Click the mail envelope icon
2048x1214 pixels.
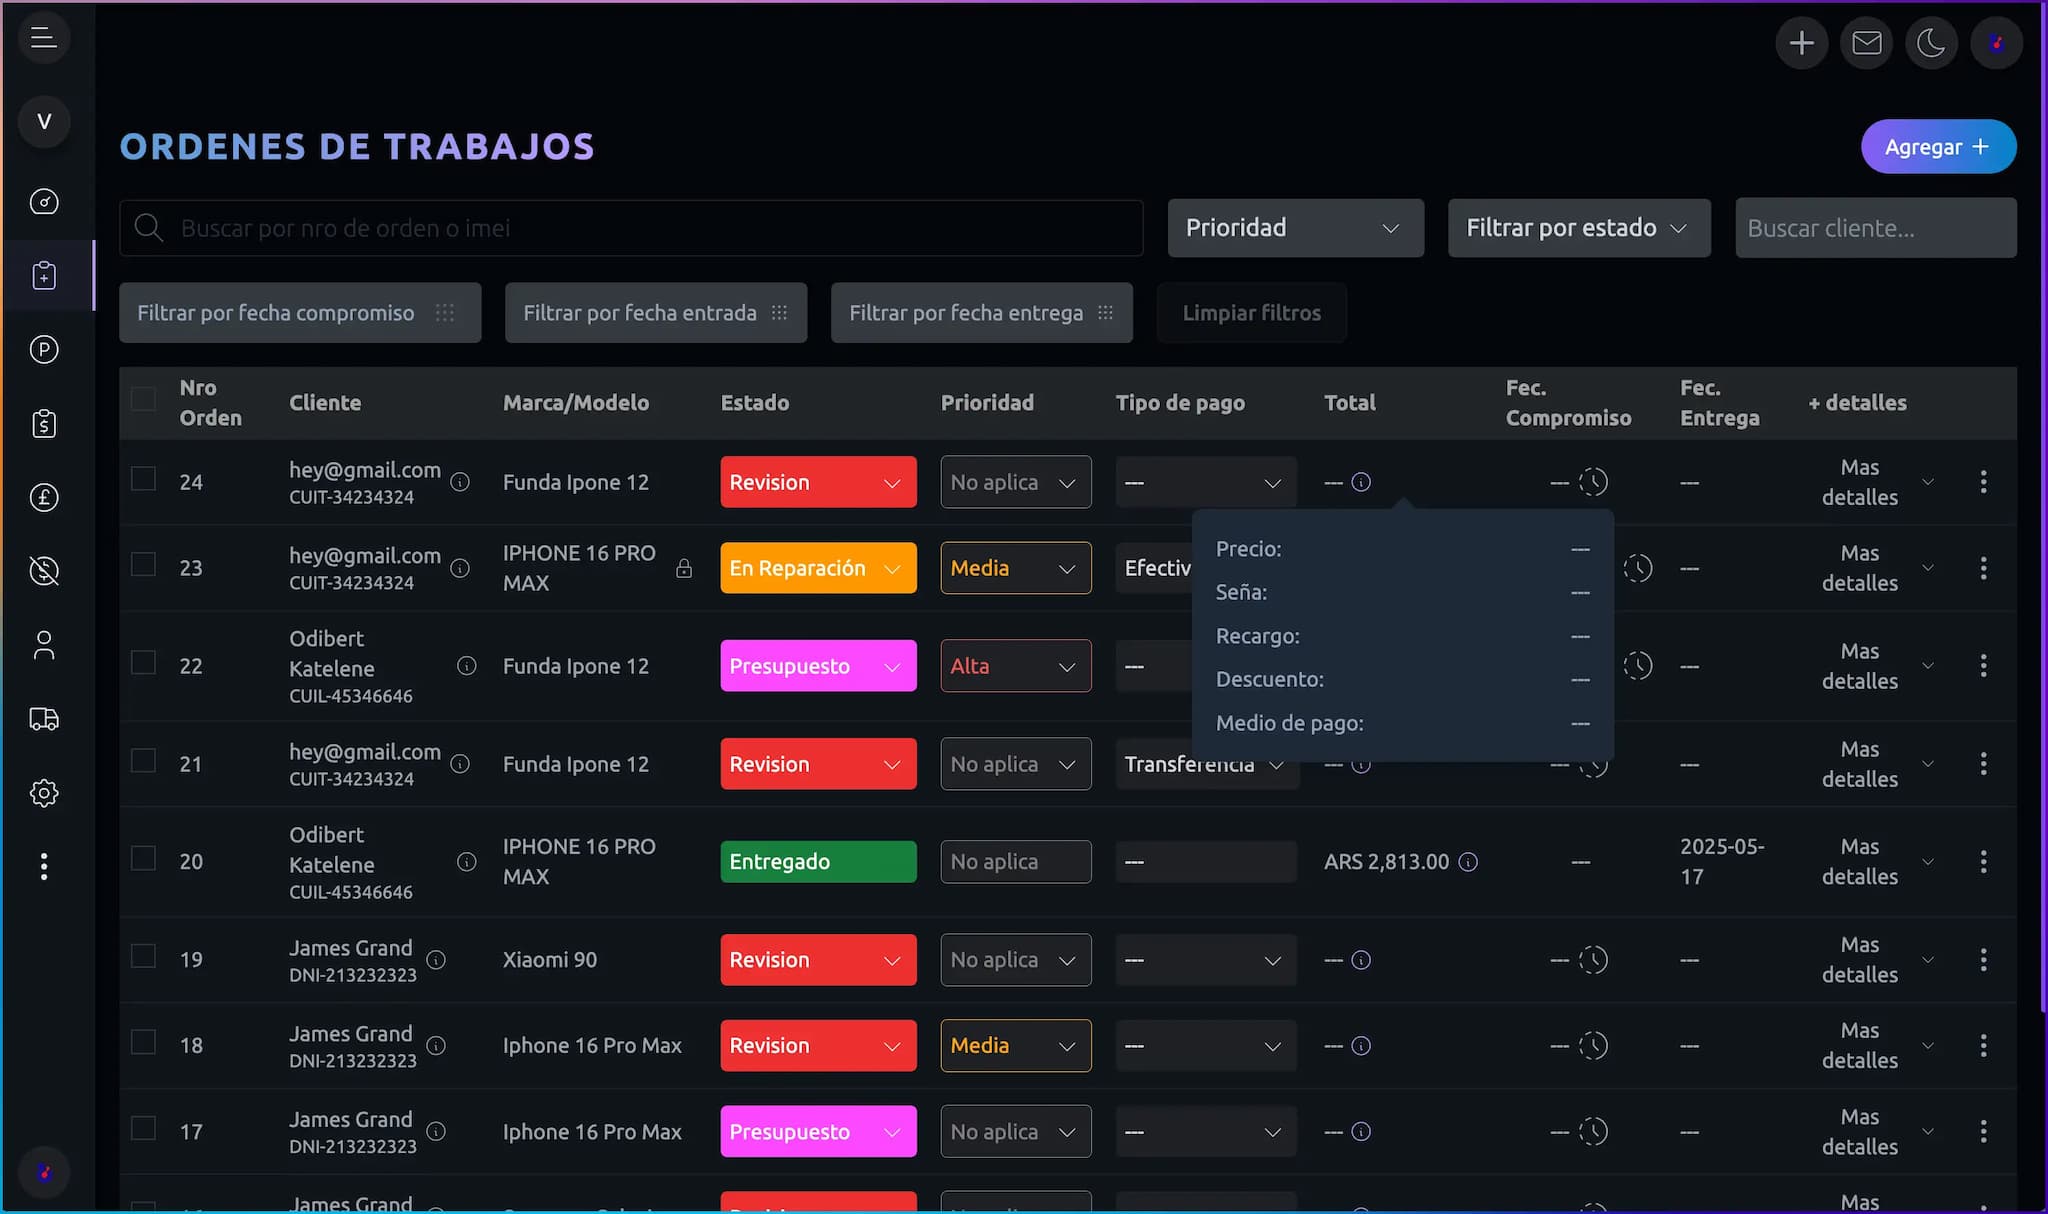1866,43
